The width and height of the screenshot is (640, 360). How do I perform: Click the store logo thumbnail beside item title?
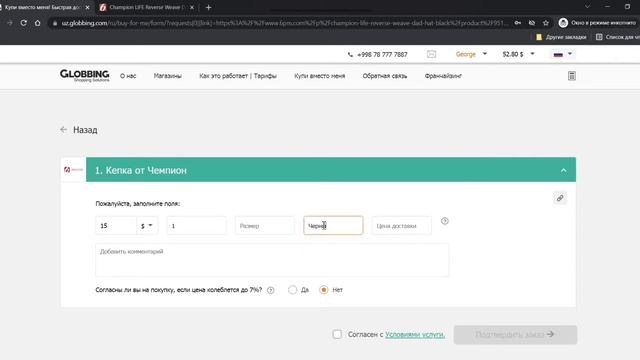pyautogui.click(x=73, y=169)
